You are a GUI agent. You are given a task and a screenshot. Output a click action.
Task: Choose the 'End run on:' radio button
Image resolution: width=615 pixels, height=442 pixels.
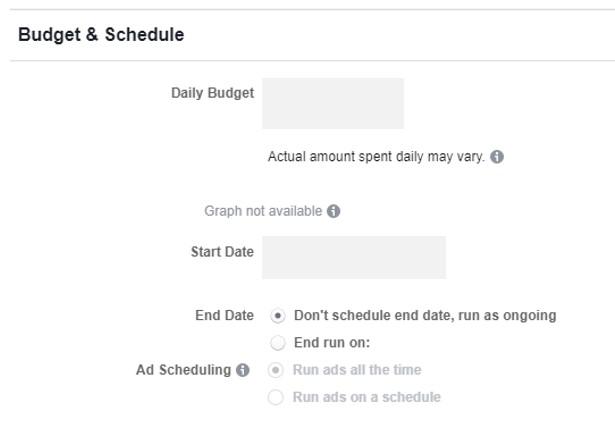278,343
